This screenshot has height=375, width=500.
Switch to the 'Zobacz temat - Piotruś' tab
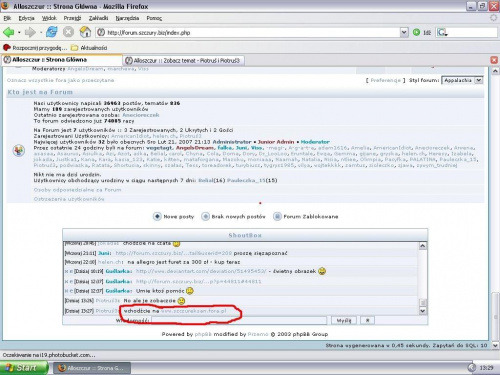click(x=184, y=60)
